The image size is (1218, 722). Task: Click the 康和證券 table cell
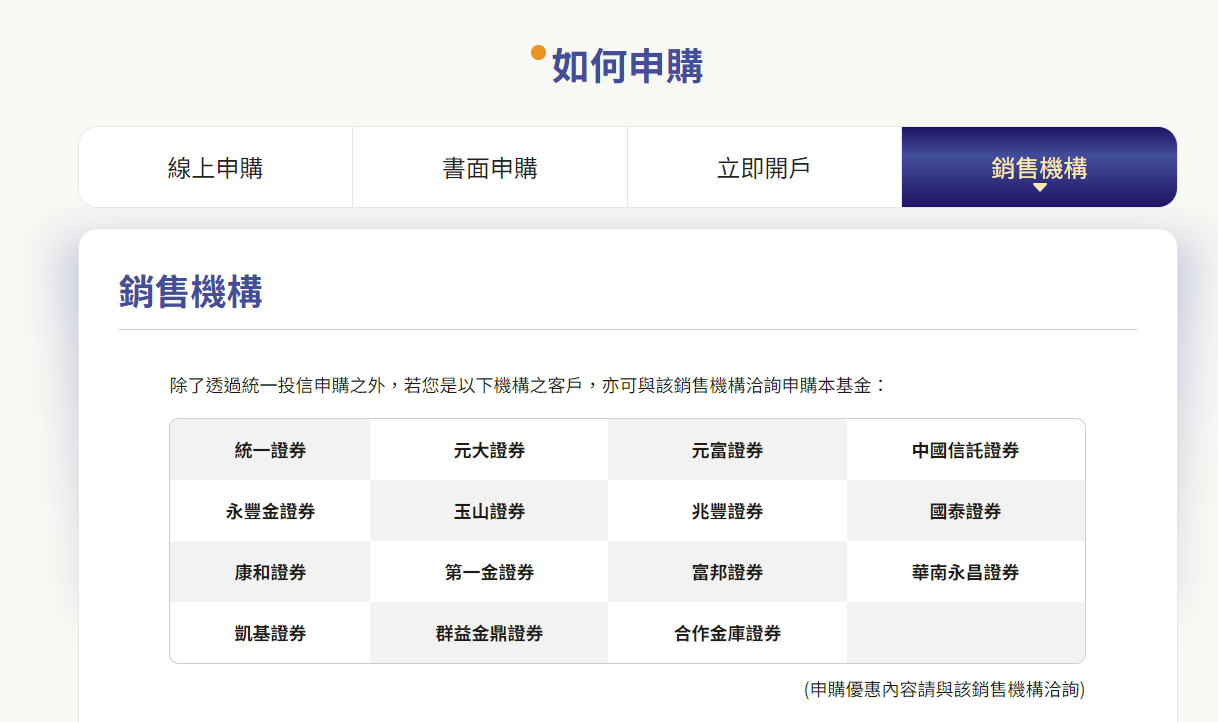click(270, 572)
